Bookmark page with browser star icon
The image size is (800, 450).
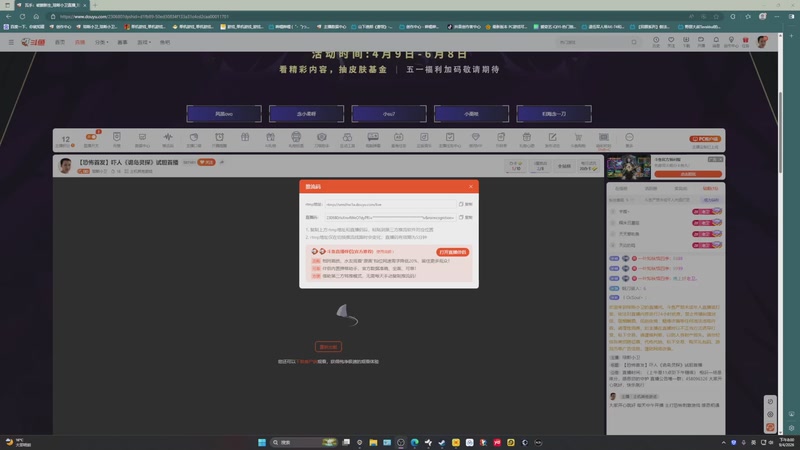coord(716,16)
